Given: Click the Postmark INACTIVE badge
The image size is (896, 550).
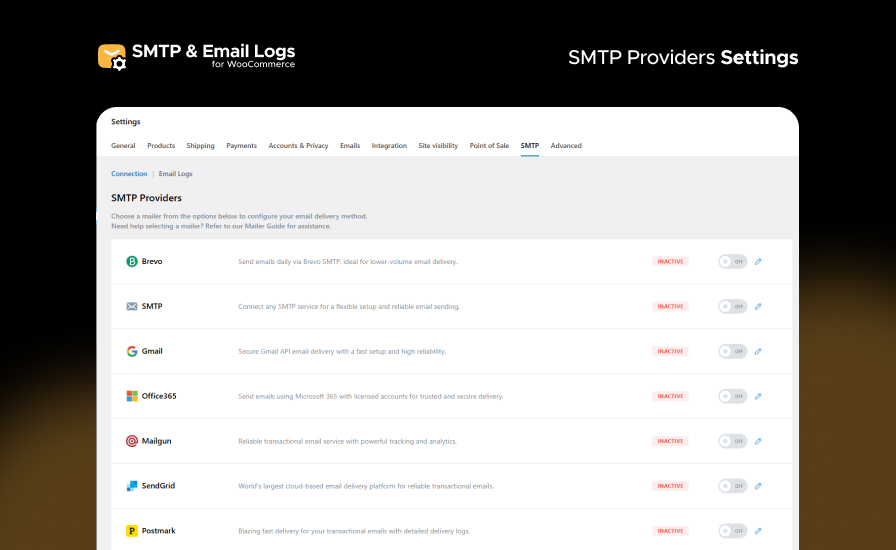Looking at the screenshot, I should coord(670,531).
